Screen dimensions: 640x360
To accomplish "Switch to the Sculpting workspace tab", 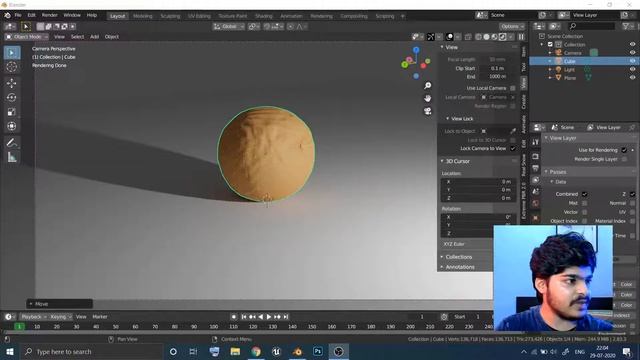I will click(170, 16).
